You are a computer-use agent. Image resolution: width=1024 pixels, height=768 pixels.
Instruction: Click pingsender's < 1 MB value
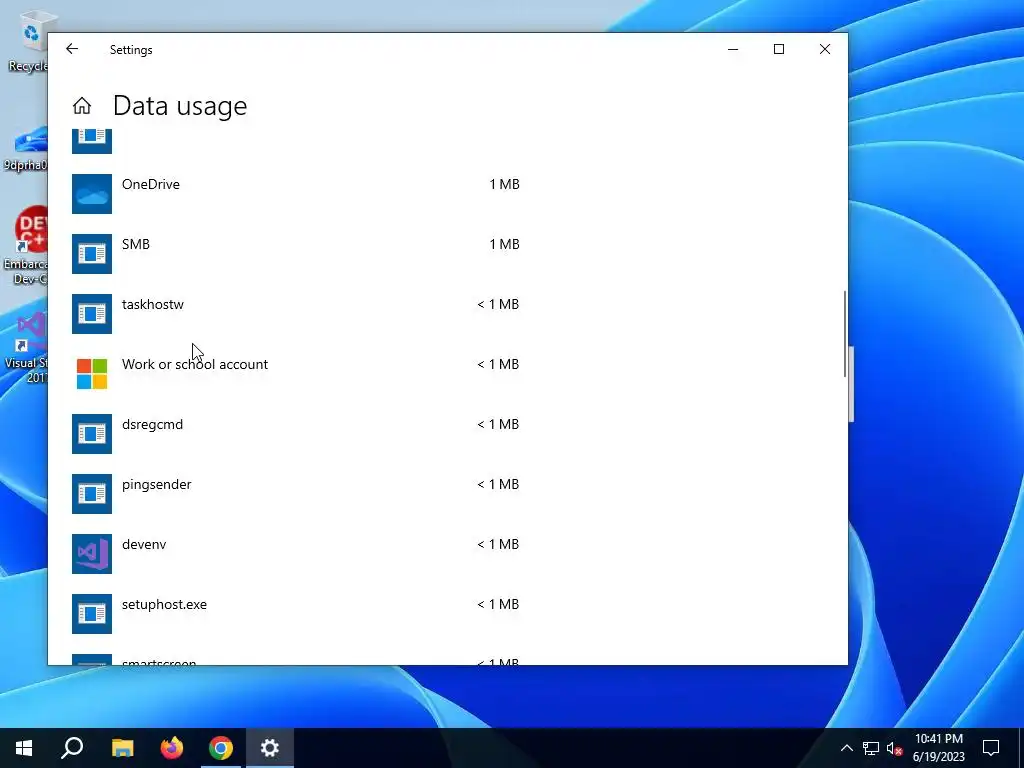498,485
